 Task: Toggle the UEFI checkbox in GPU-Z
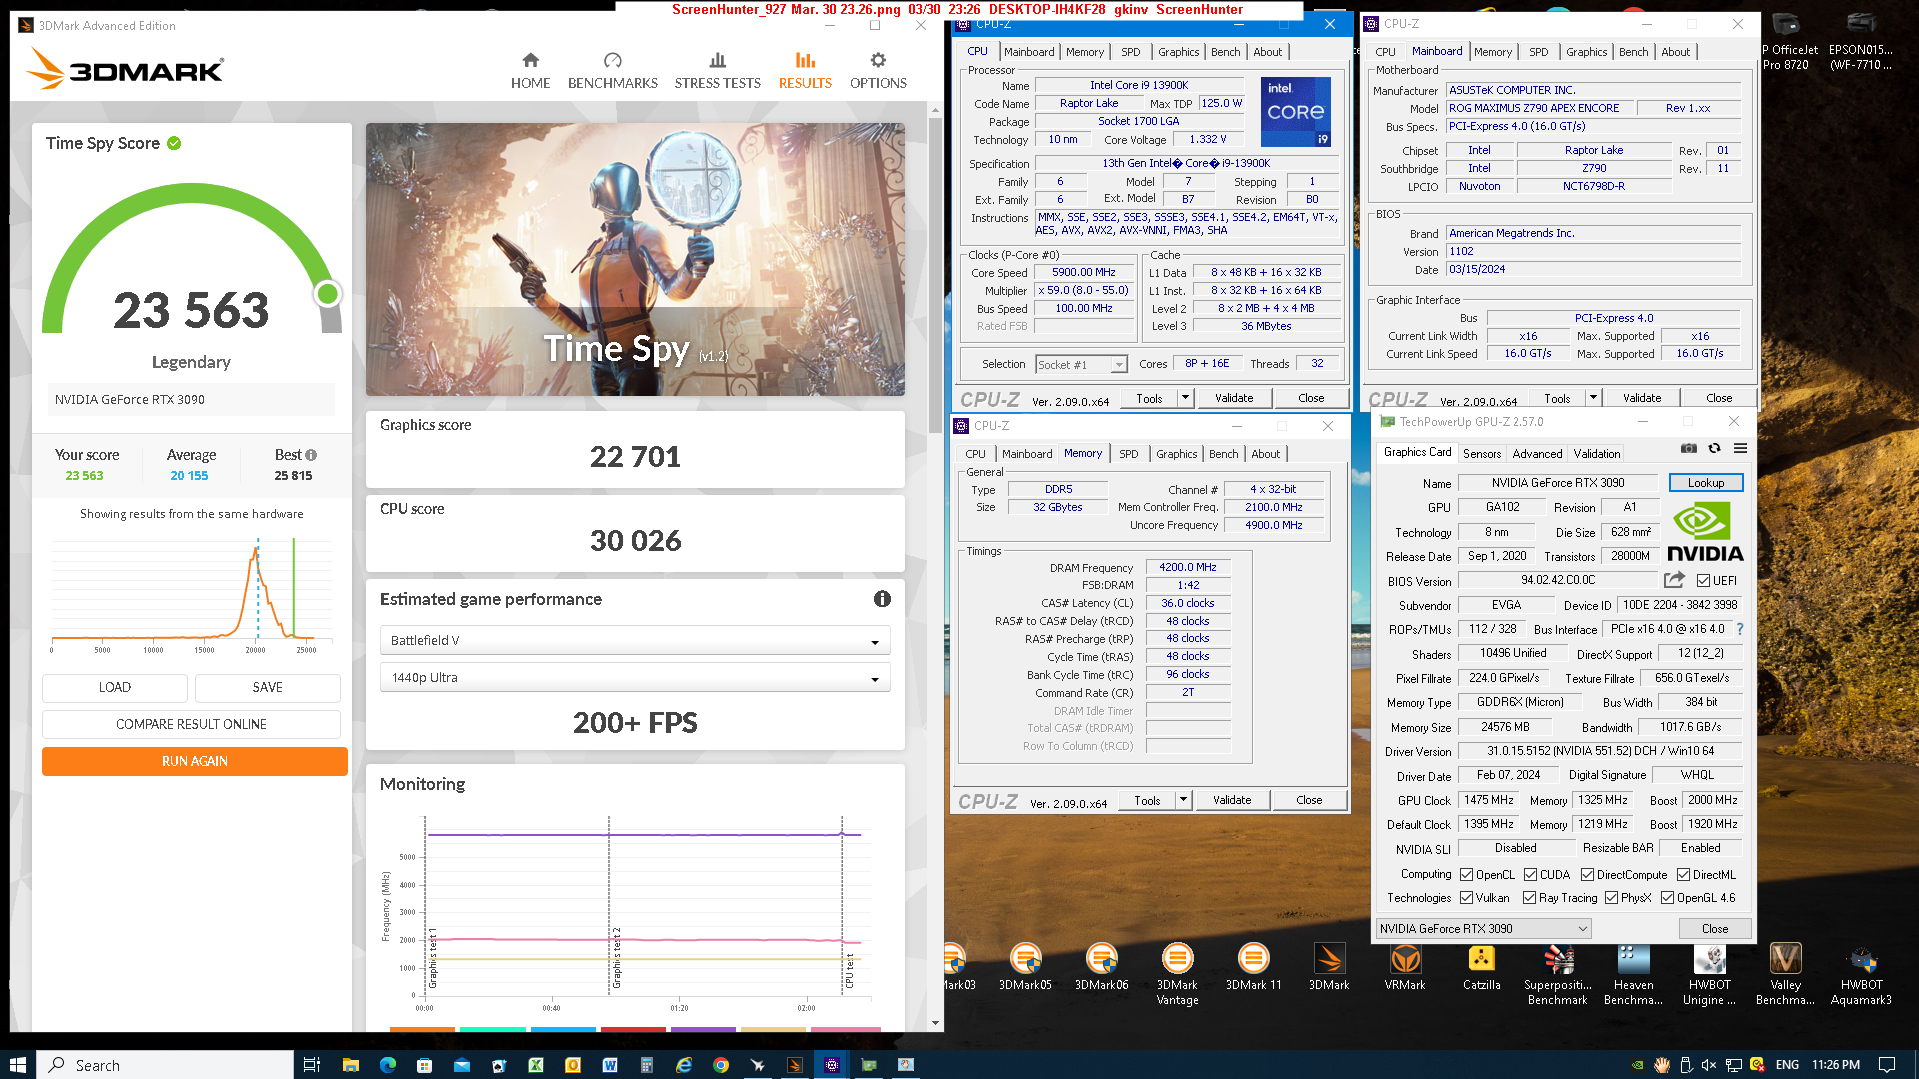[1703, 581]
